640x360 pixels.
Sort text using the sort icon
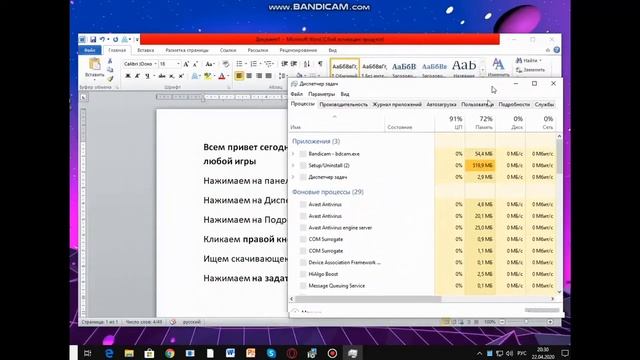pyautogui.click(x=307, y=64)
